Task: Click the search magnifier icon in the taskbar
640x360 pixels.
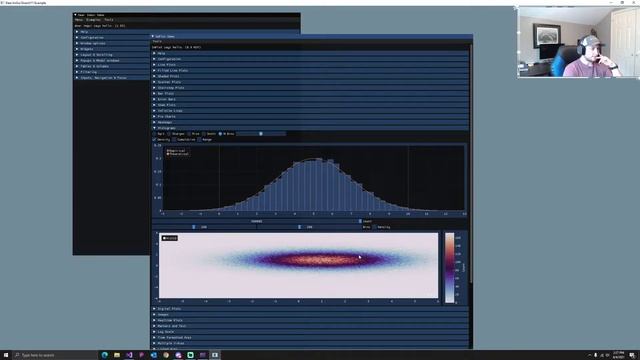Action: pos(17,355)
